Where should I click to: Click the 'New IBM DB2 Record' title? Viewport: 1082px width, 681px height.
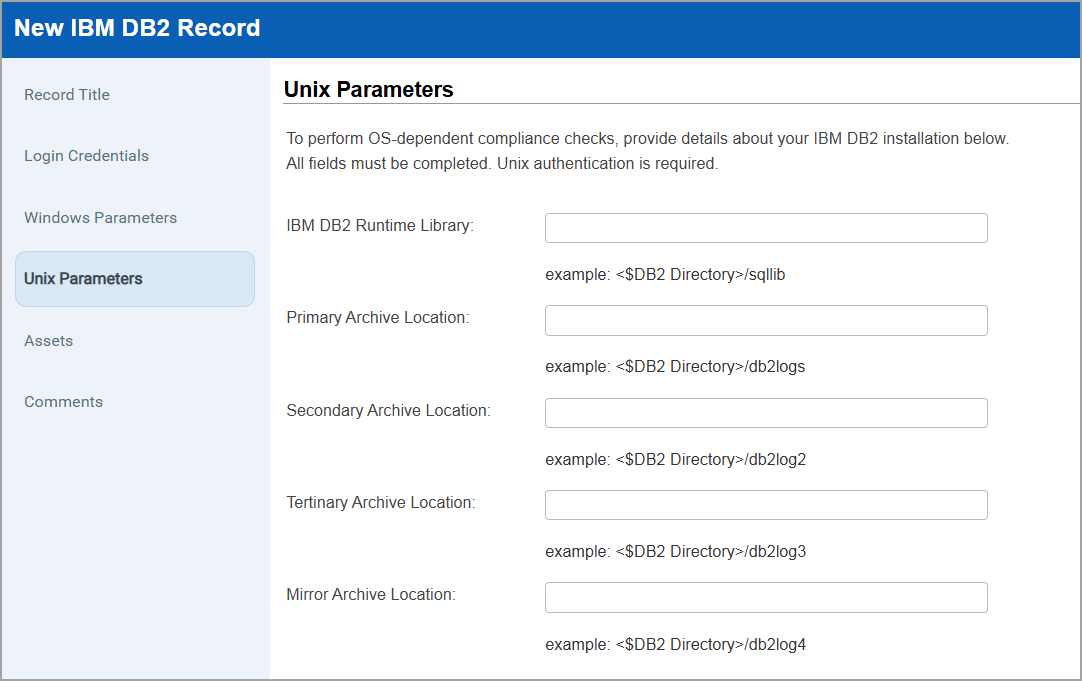click(x=137, y=28)
